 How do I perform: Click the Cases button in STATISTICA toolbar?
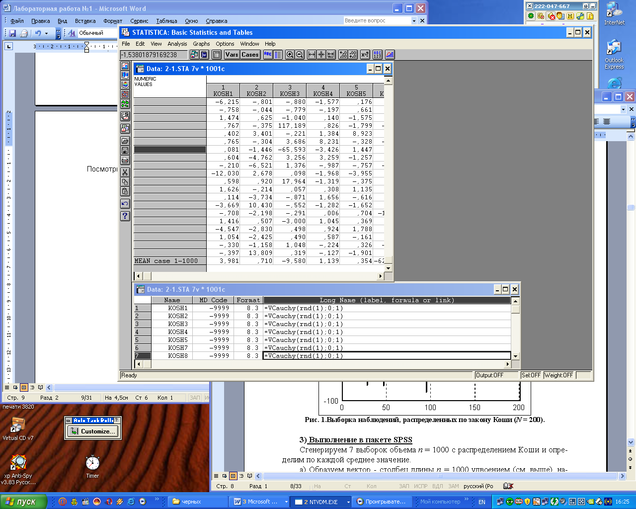tap(249, 55)
